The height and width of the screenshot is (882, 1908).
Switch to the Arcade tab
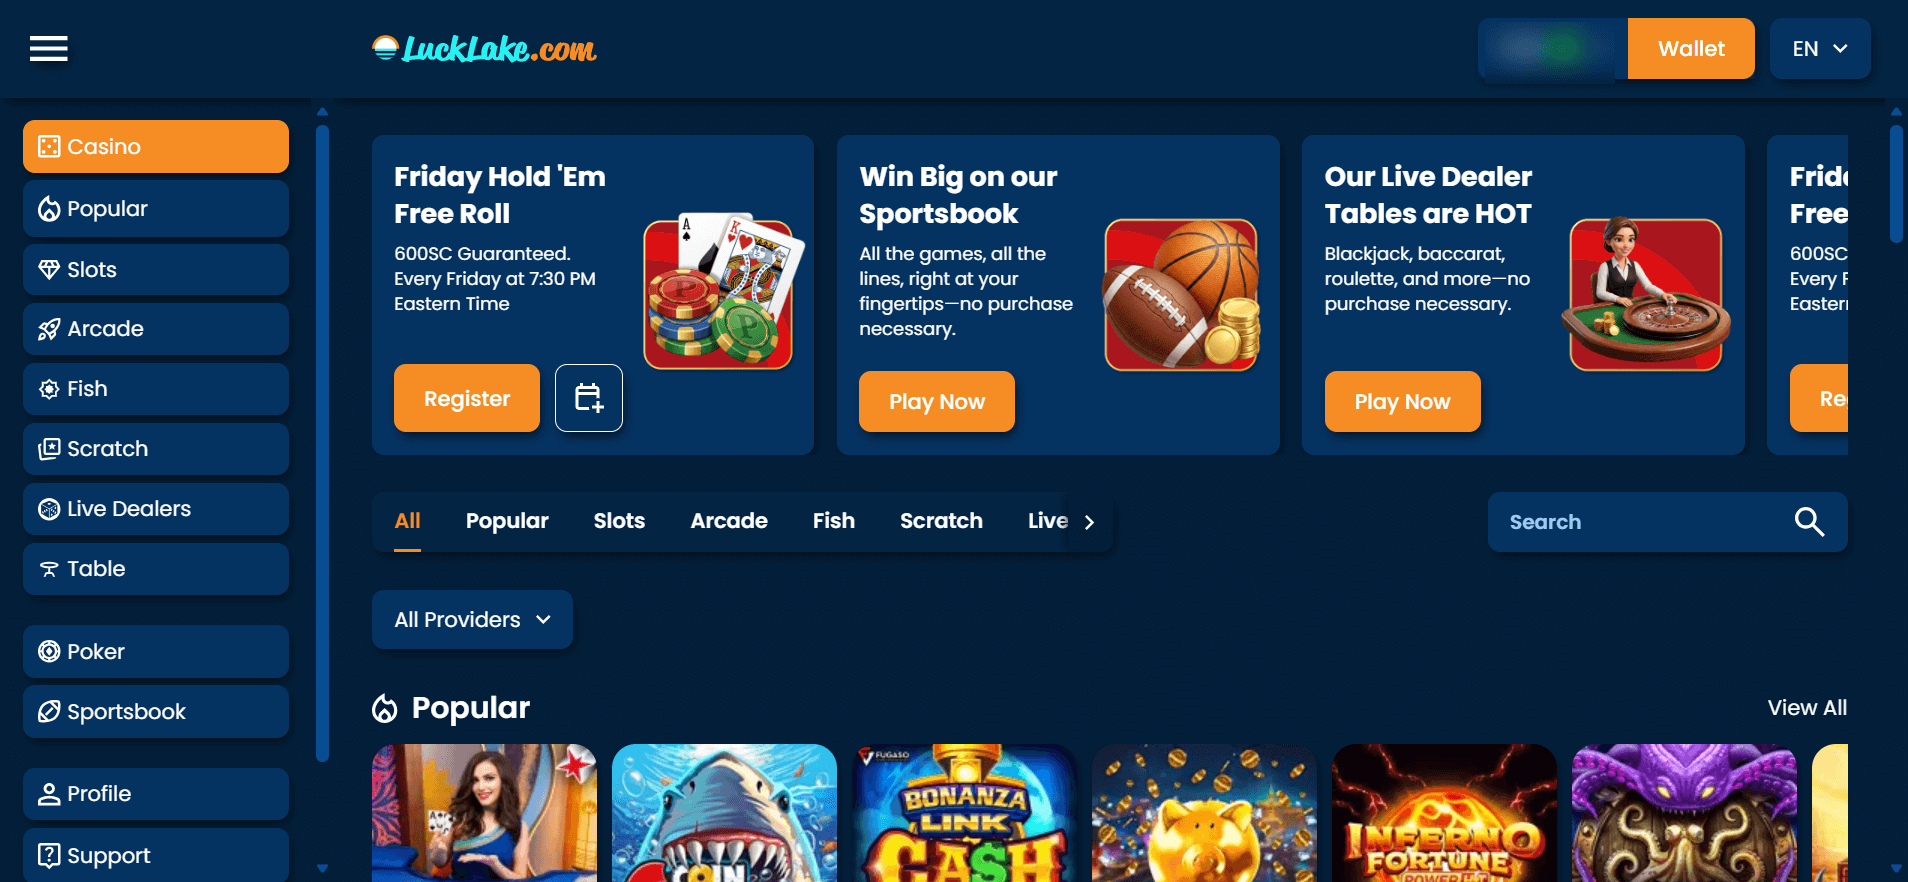click(x=729, y=521)
